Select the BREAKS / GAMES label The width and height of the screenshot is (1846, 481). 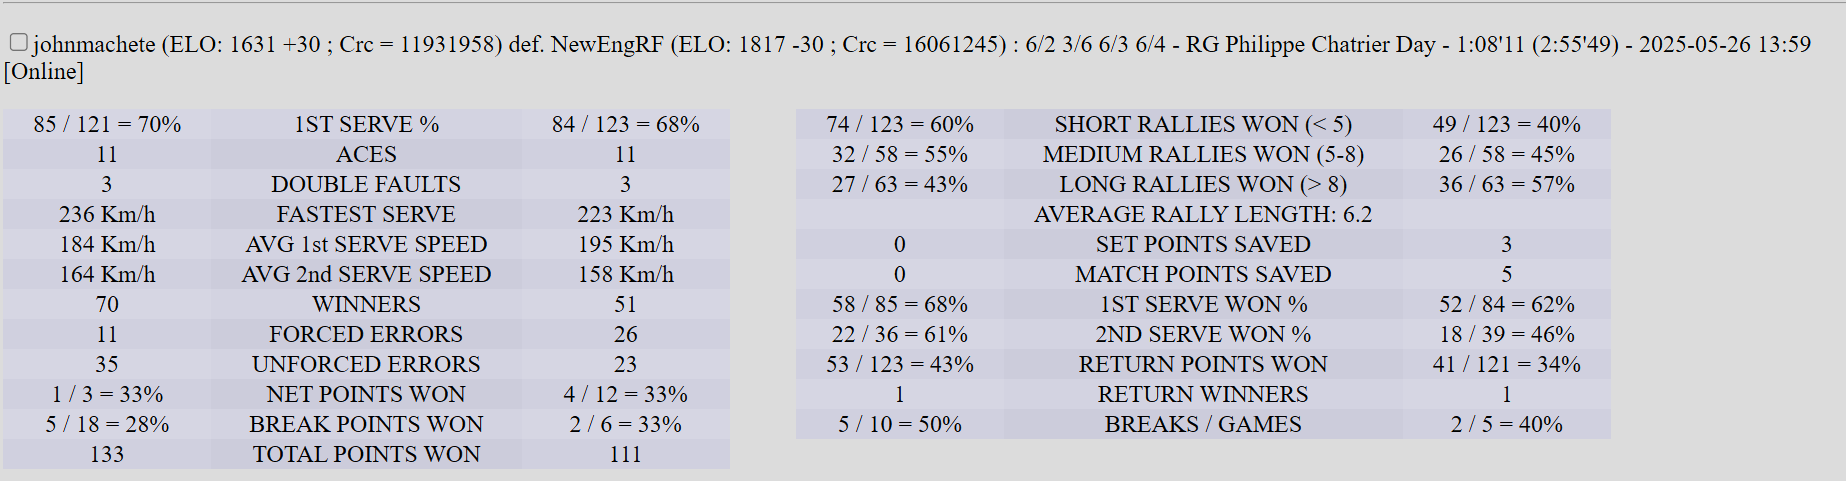(x=1203, y=424)
